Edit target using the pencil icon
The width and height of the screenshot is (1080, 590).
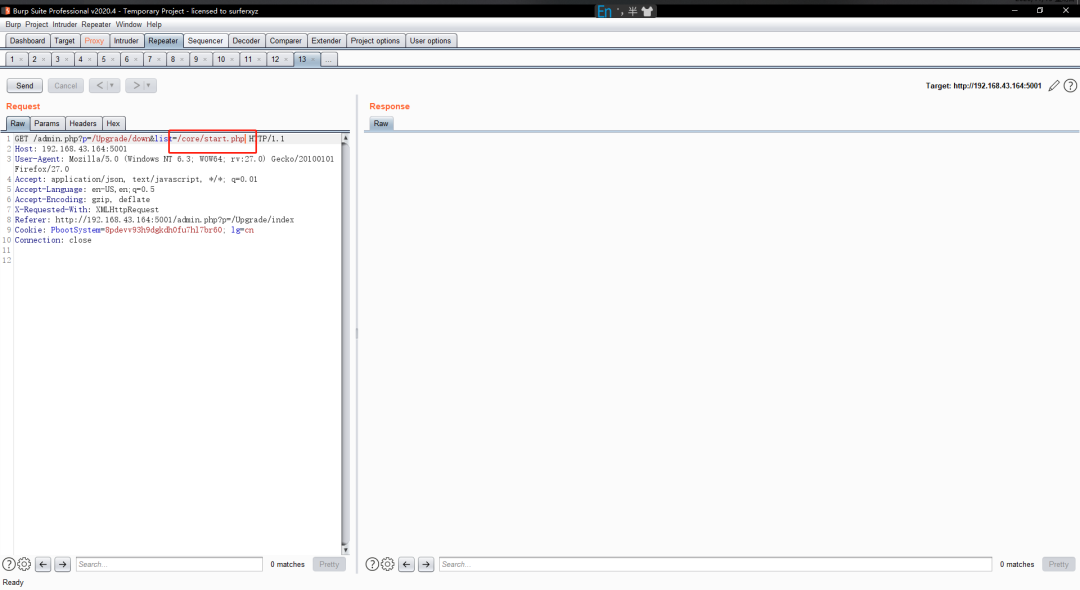click(1054, 85)
